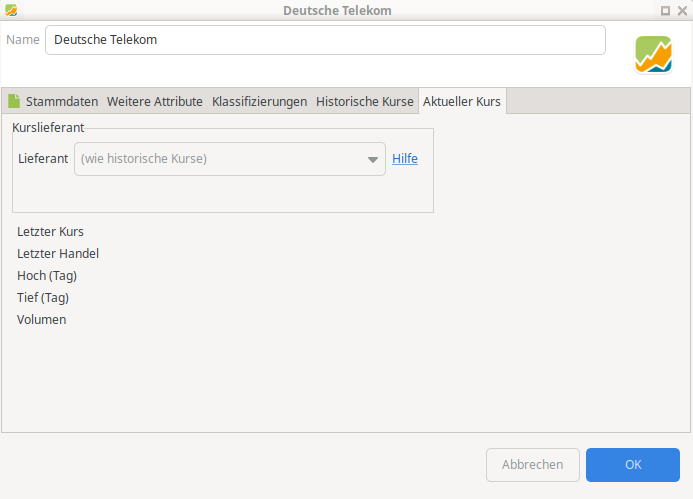The height and width of the screenshot is (499, 693).
Task: Close the Deutsche Telekom dialog window
Action: click(x=682, y=11)
